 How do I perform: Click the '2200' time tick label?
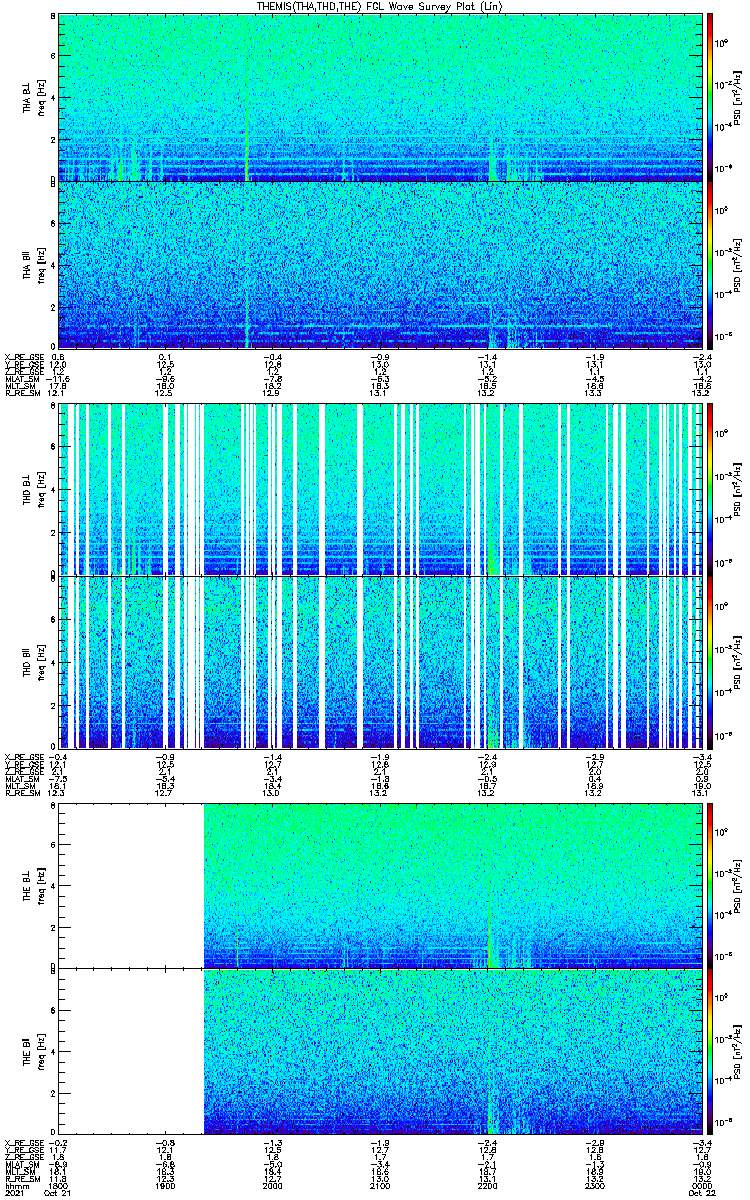click(487, 1185)
